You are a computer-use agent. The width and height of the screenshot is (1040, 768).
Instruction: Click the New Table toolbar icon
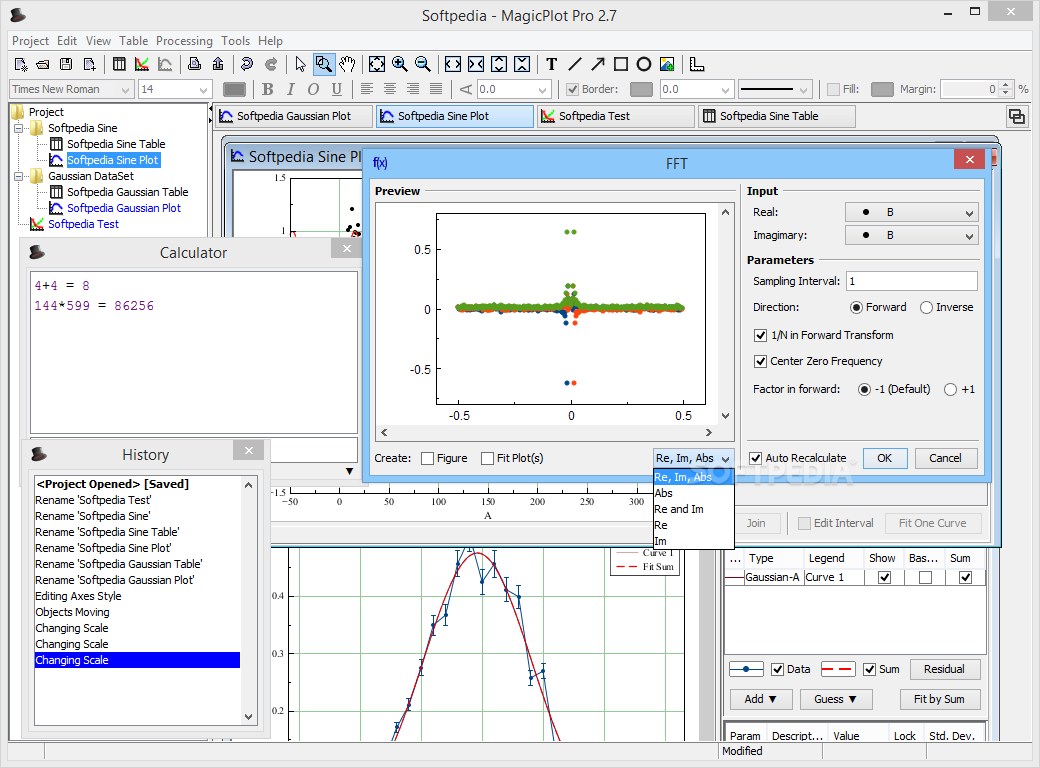tap(119, 64)
